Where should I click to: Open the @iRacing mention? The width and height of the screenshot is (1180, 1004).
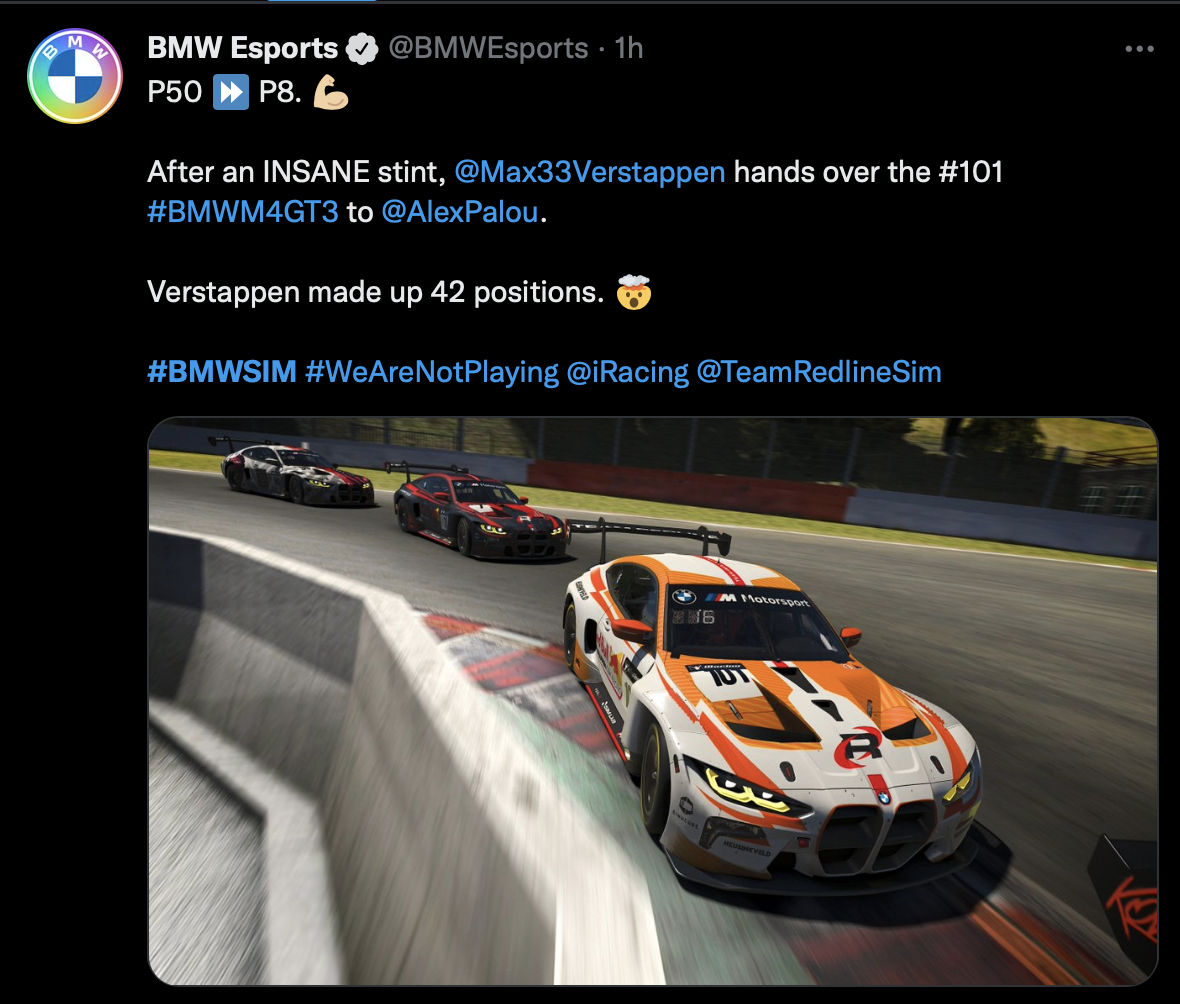[x=627, y=372]
